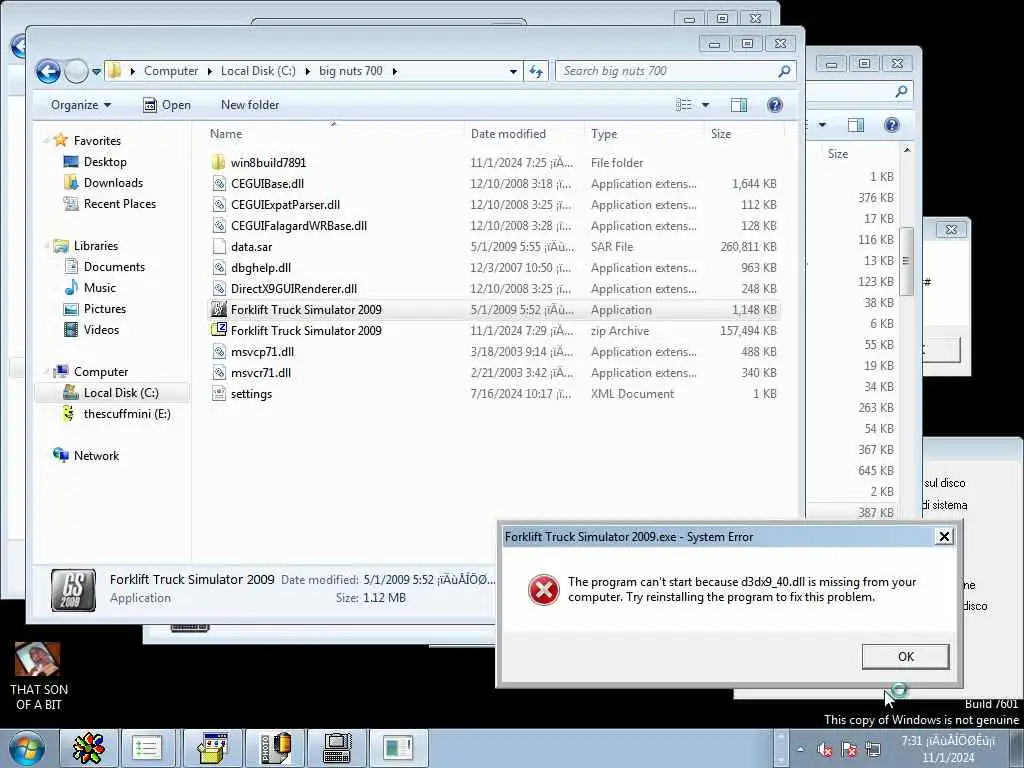Click the Action Center flag tray icon
Image resolution: width=1024 pixels, height=768 pixels.
point(848,749)
